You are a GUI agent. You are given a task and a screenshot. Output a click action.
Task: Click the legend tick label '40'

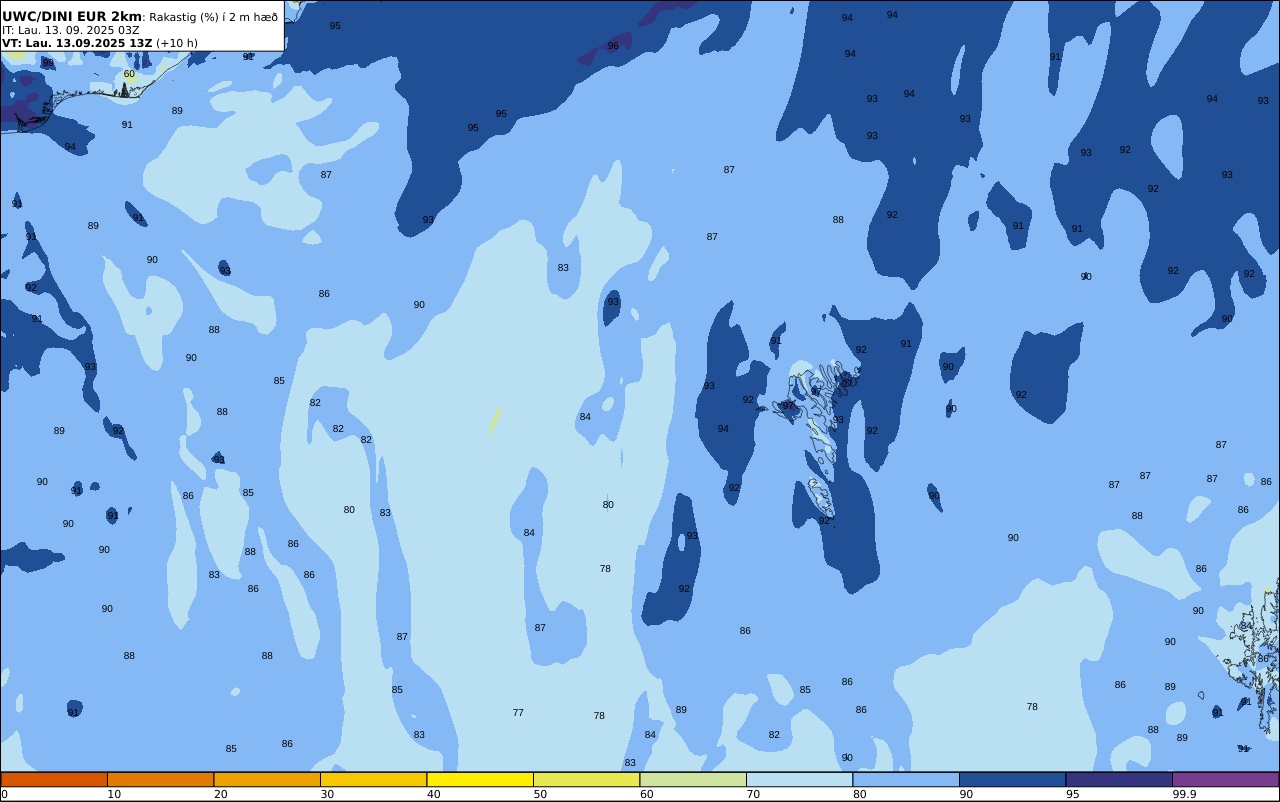click(x=434, y=794)
